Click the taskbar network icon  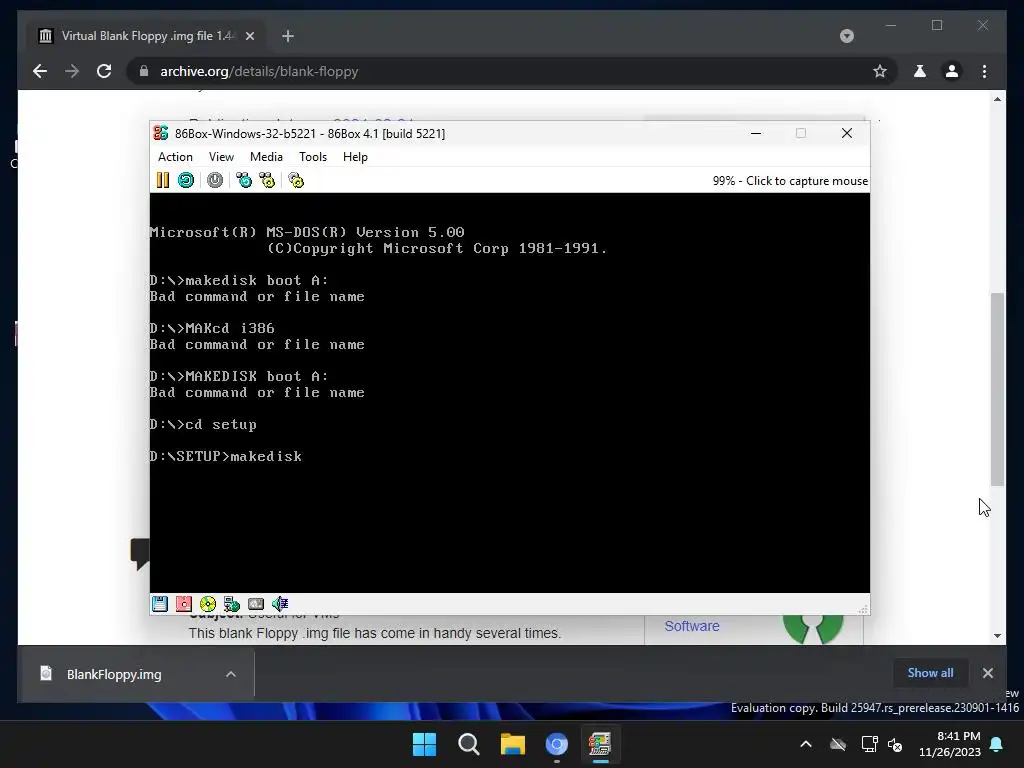coord(869,744)
